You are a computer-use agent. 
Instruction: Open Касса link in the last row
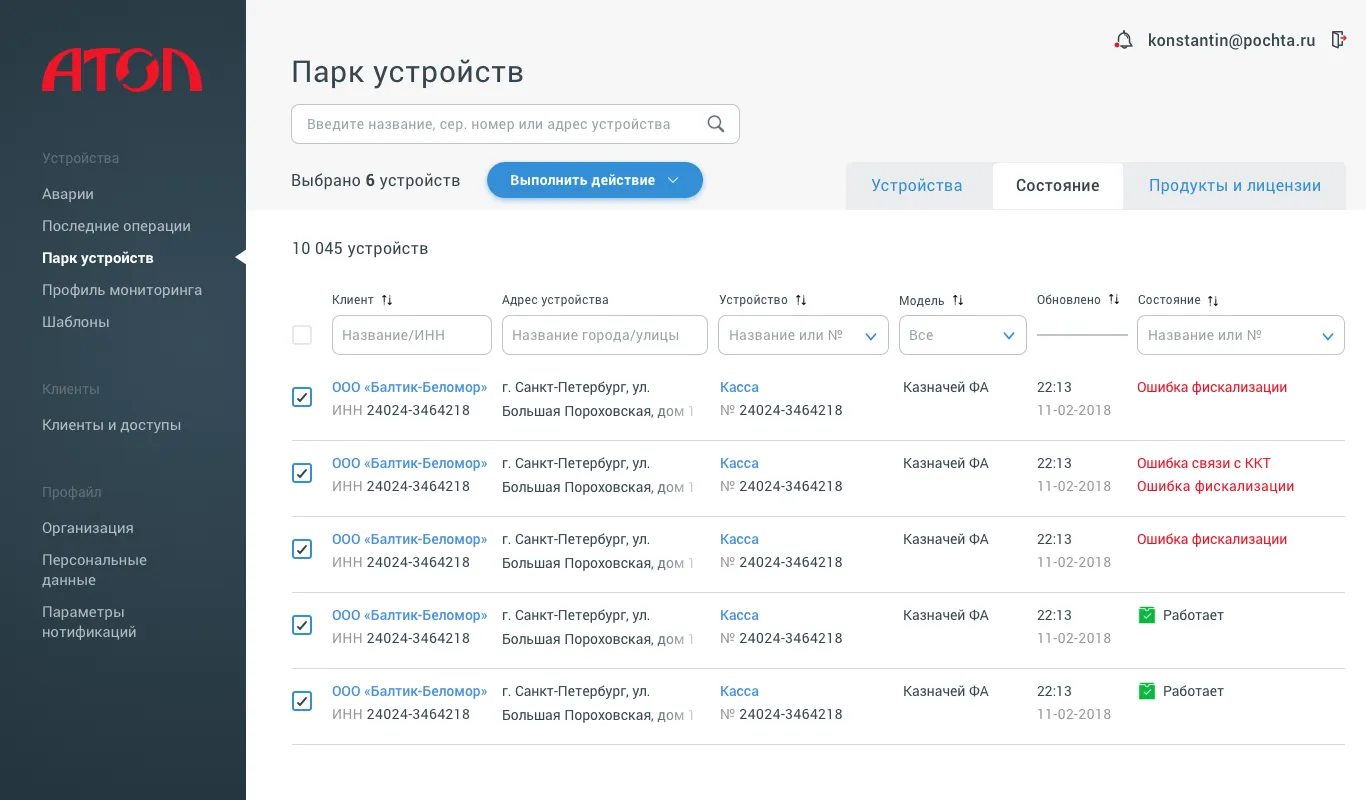tap(739, 691)
